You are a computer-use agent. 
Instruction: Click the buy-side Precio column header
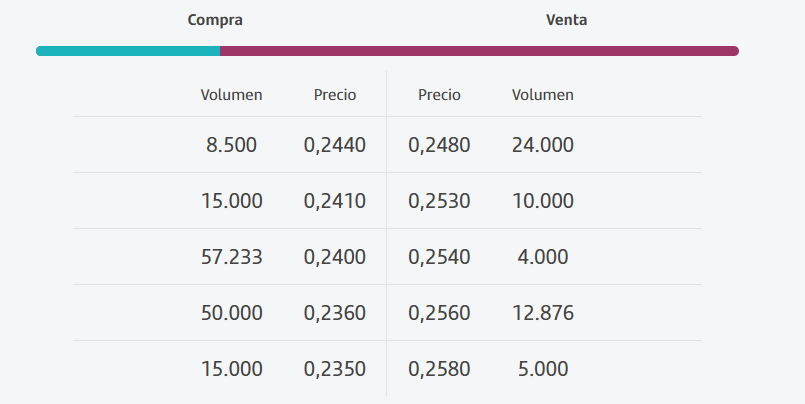335,95
